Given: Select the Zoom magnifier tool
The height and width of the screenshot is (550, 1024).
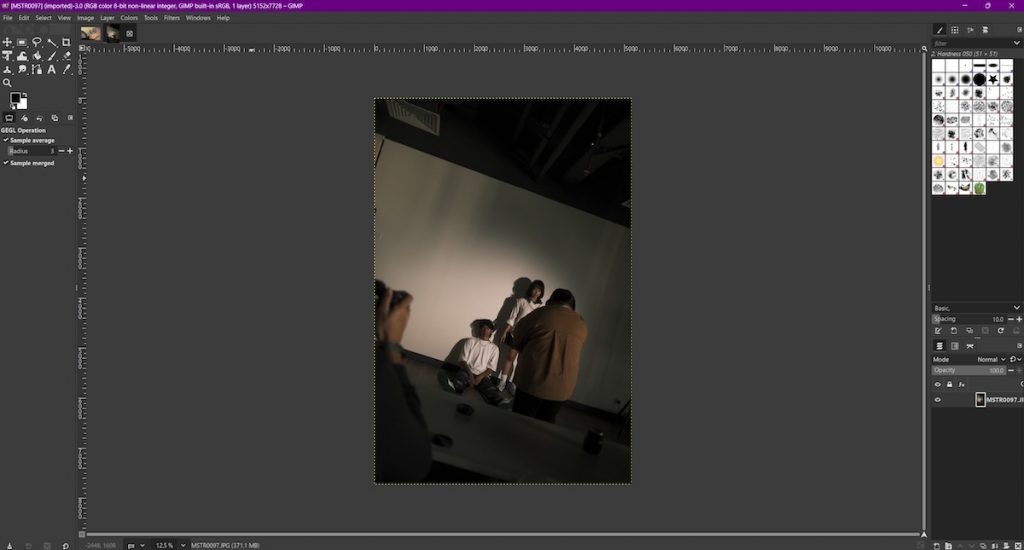Looking at the screenshot, I should (7, 83).
